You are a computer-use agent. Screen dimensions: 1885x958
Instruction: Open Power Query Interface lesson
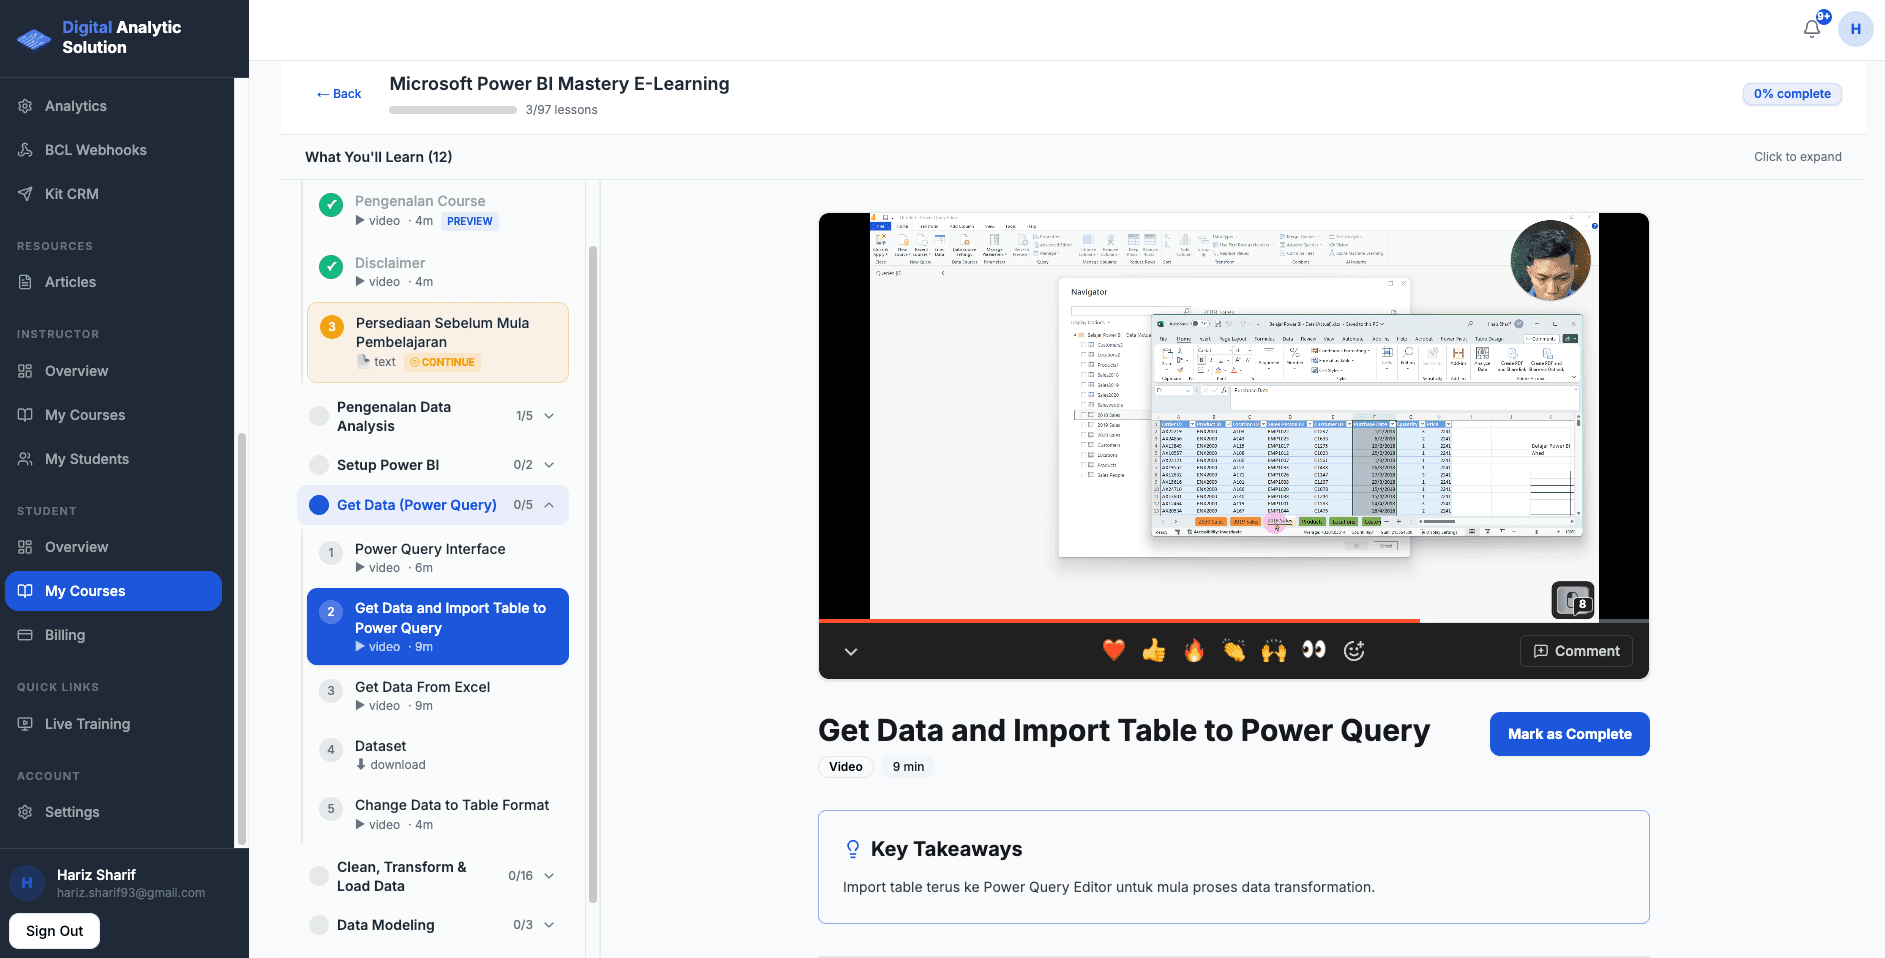(x=438, y=558)
